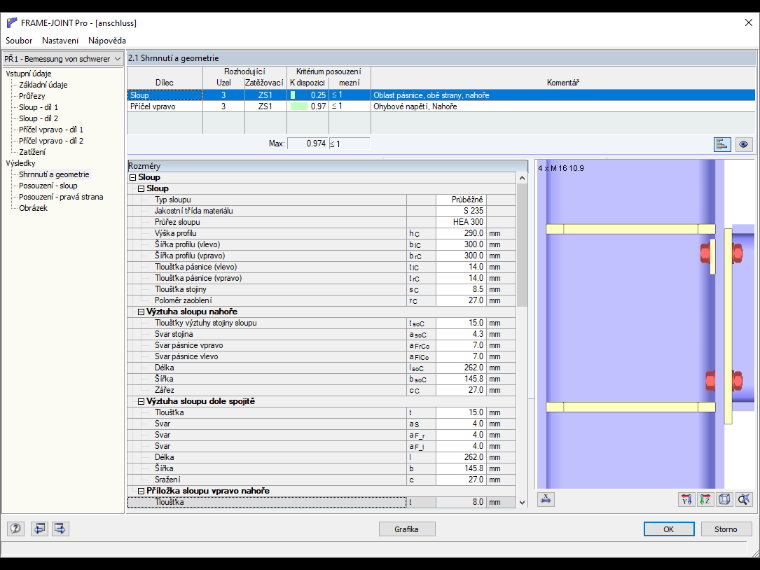
Task: Click the Zářez row value 27.0
Action: click(461, 390)
